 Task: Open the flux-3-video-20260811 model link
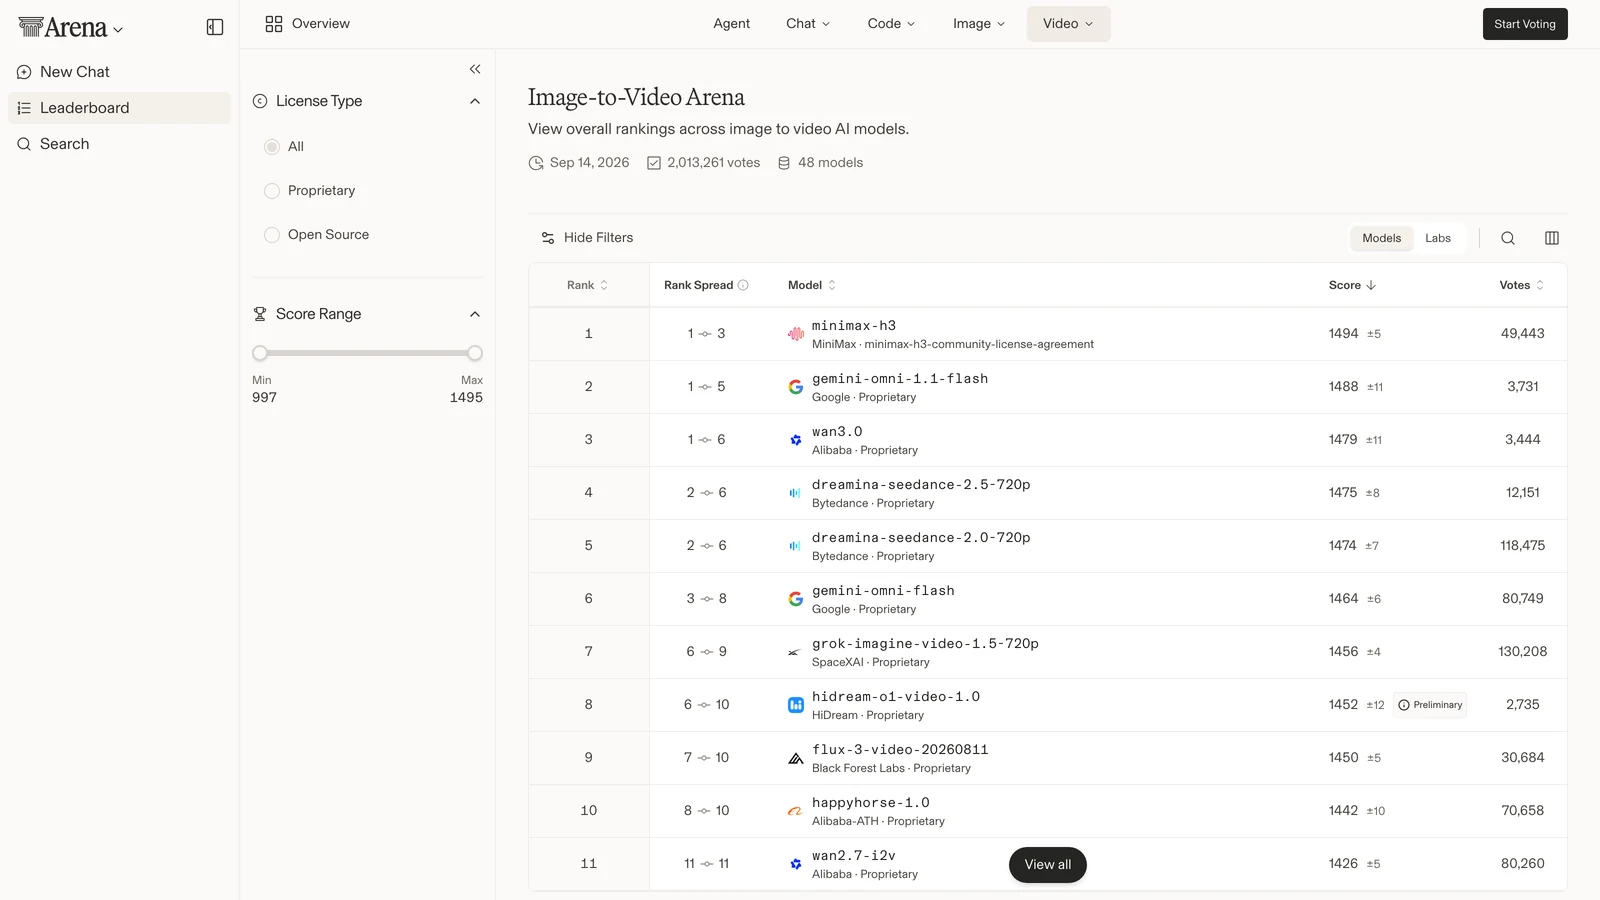[x=900, y=750]
